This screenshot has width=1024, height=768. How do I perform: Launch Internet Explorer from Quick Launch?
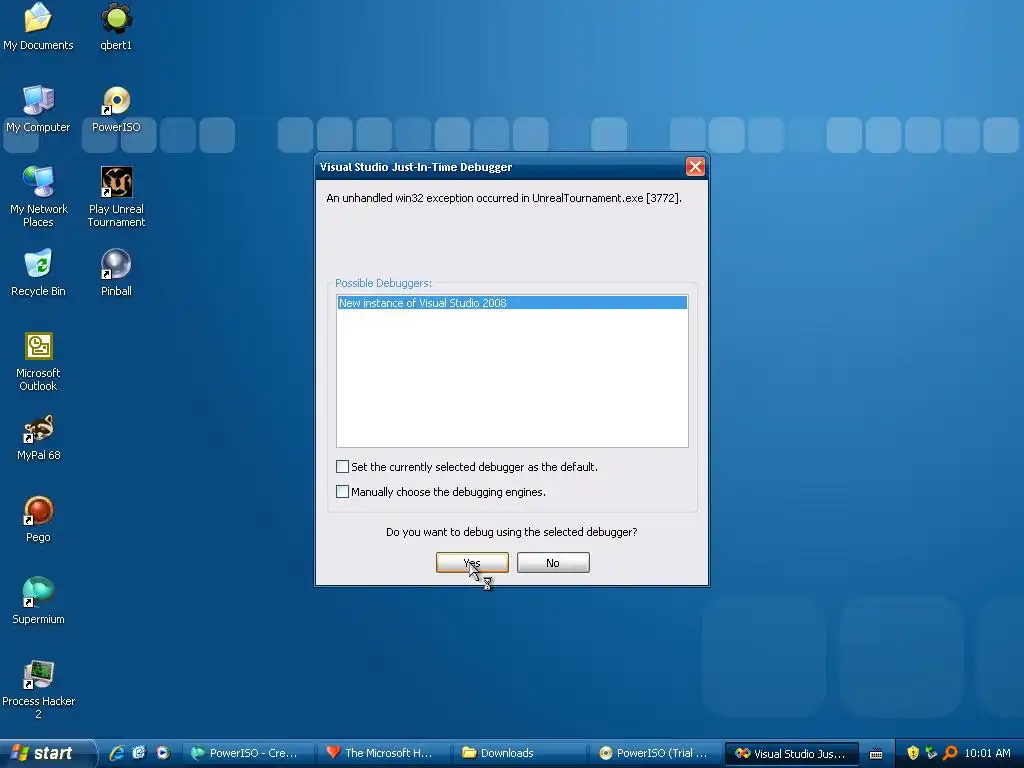[116, 753]
